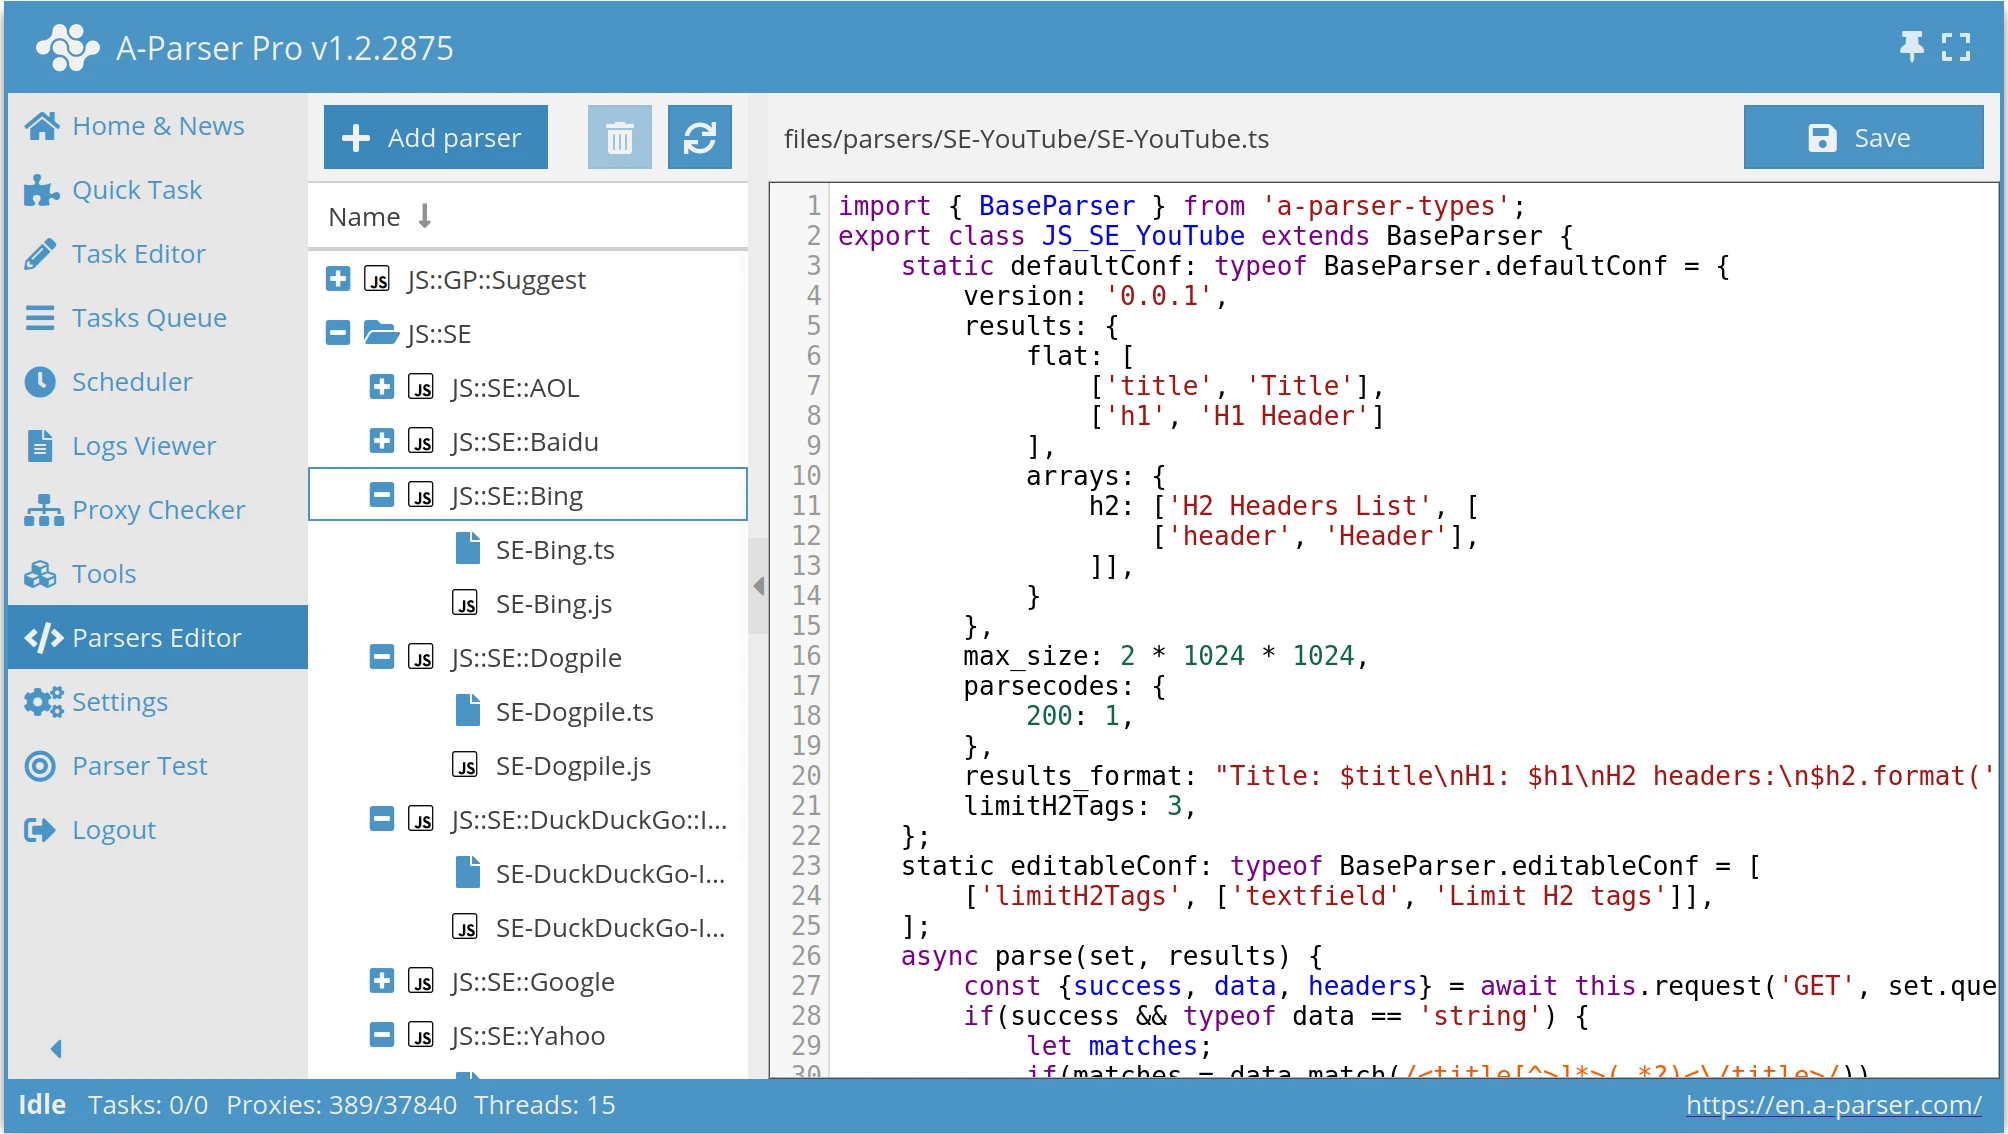Open the Tasks Queue
Image resolution: width=2008 pixels, height=1134 pixels.
tap(148, 318)
